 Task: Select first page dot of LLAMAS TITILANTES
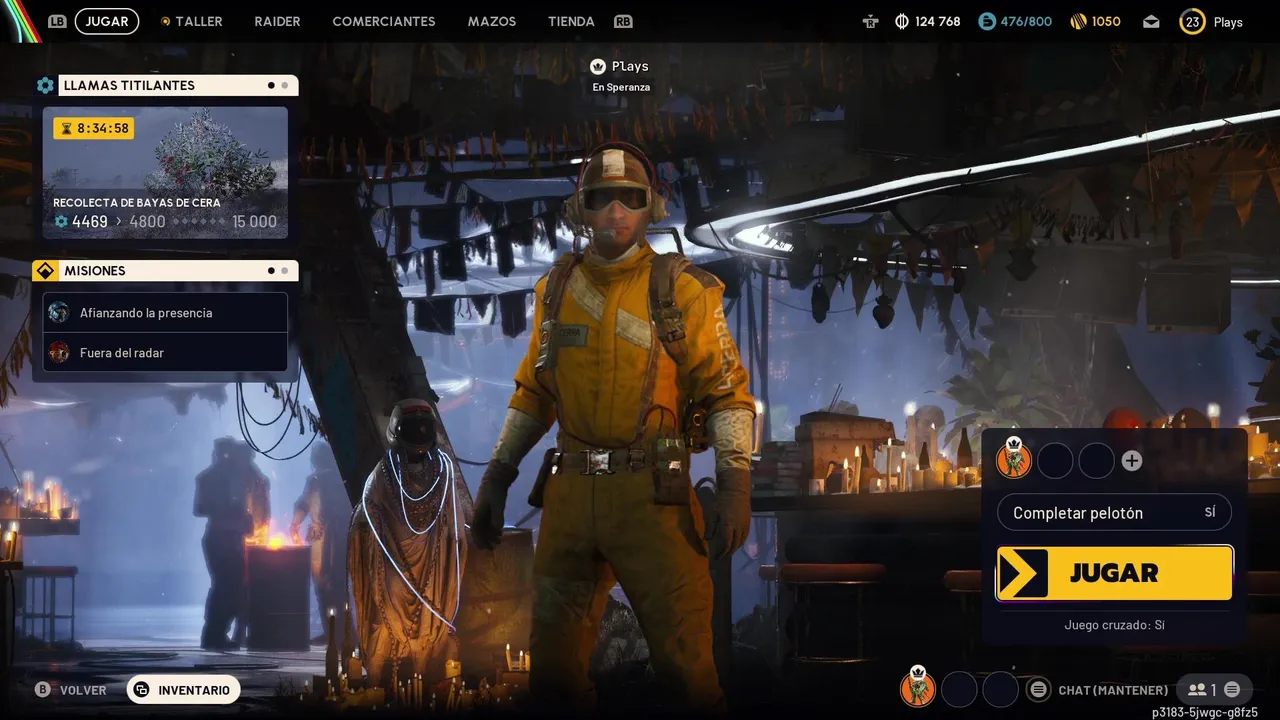pyautogui.click(x=271, y=86)
